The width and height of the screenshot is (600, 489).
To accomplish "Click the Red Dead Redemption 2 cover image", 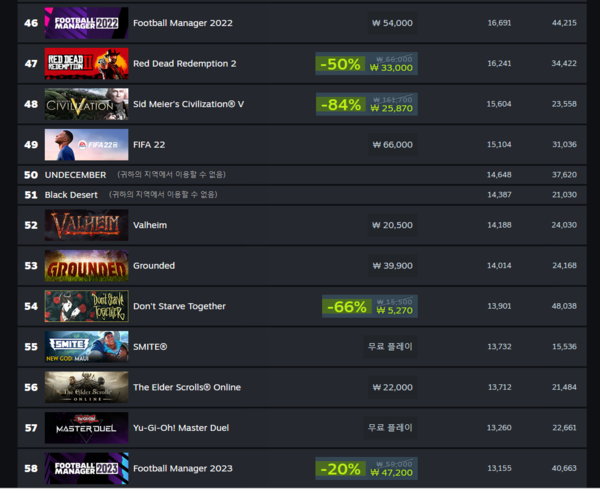I will (x=86, y=64).
